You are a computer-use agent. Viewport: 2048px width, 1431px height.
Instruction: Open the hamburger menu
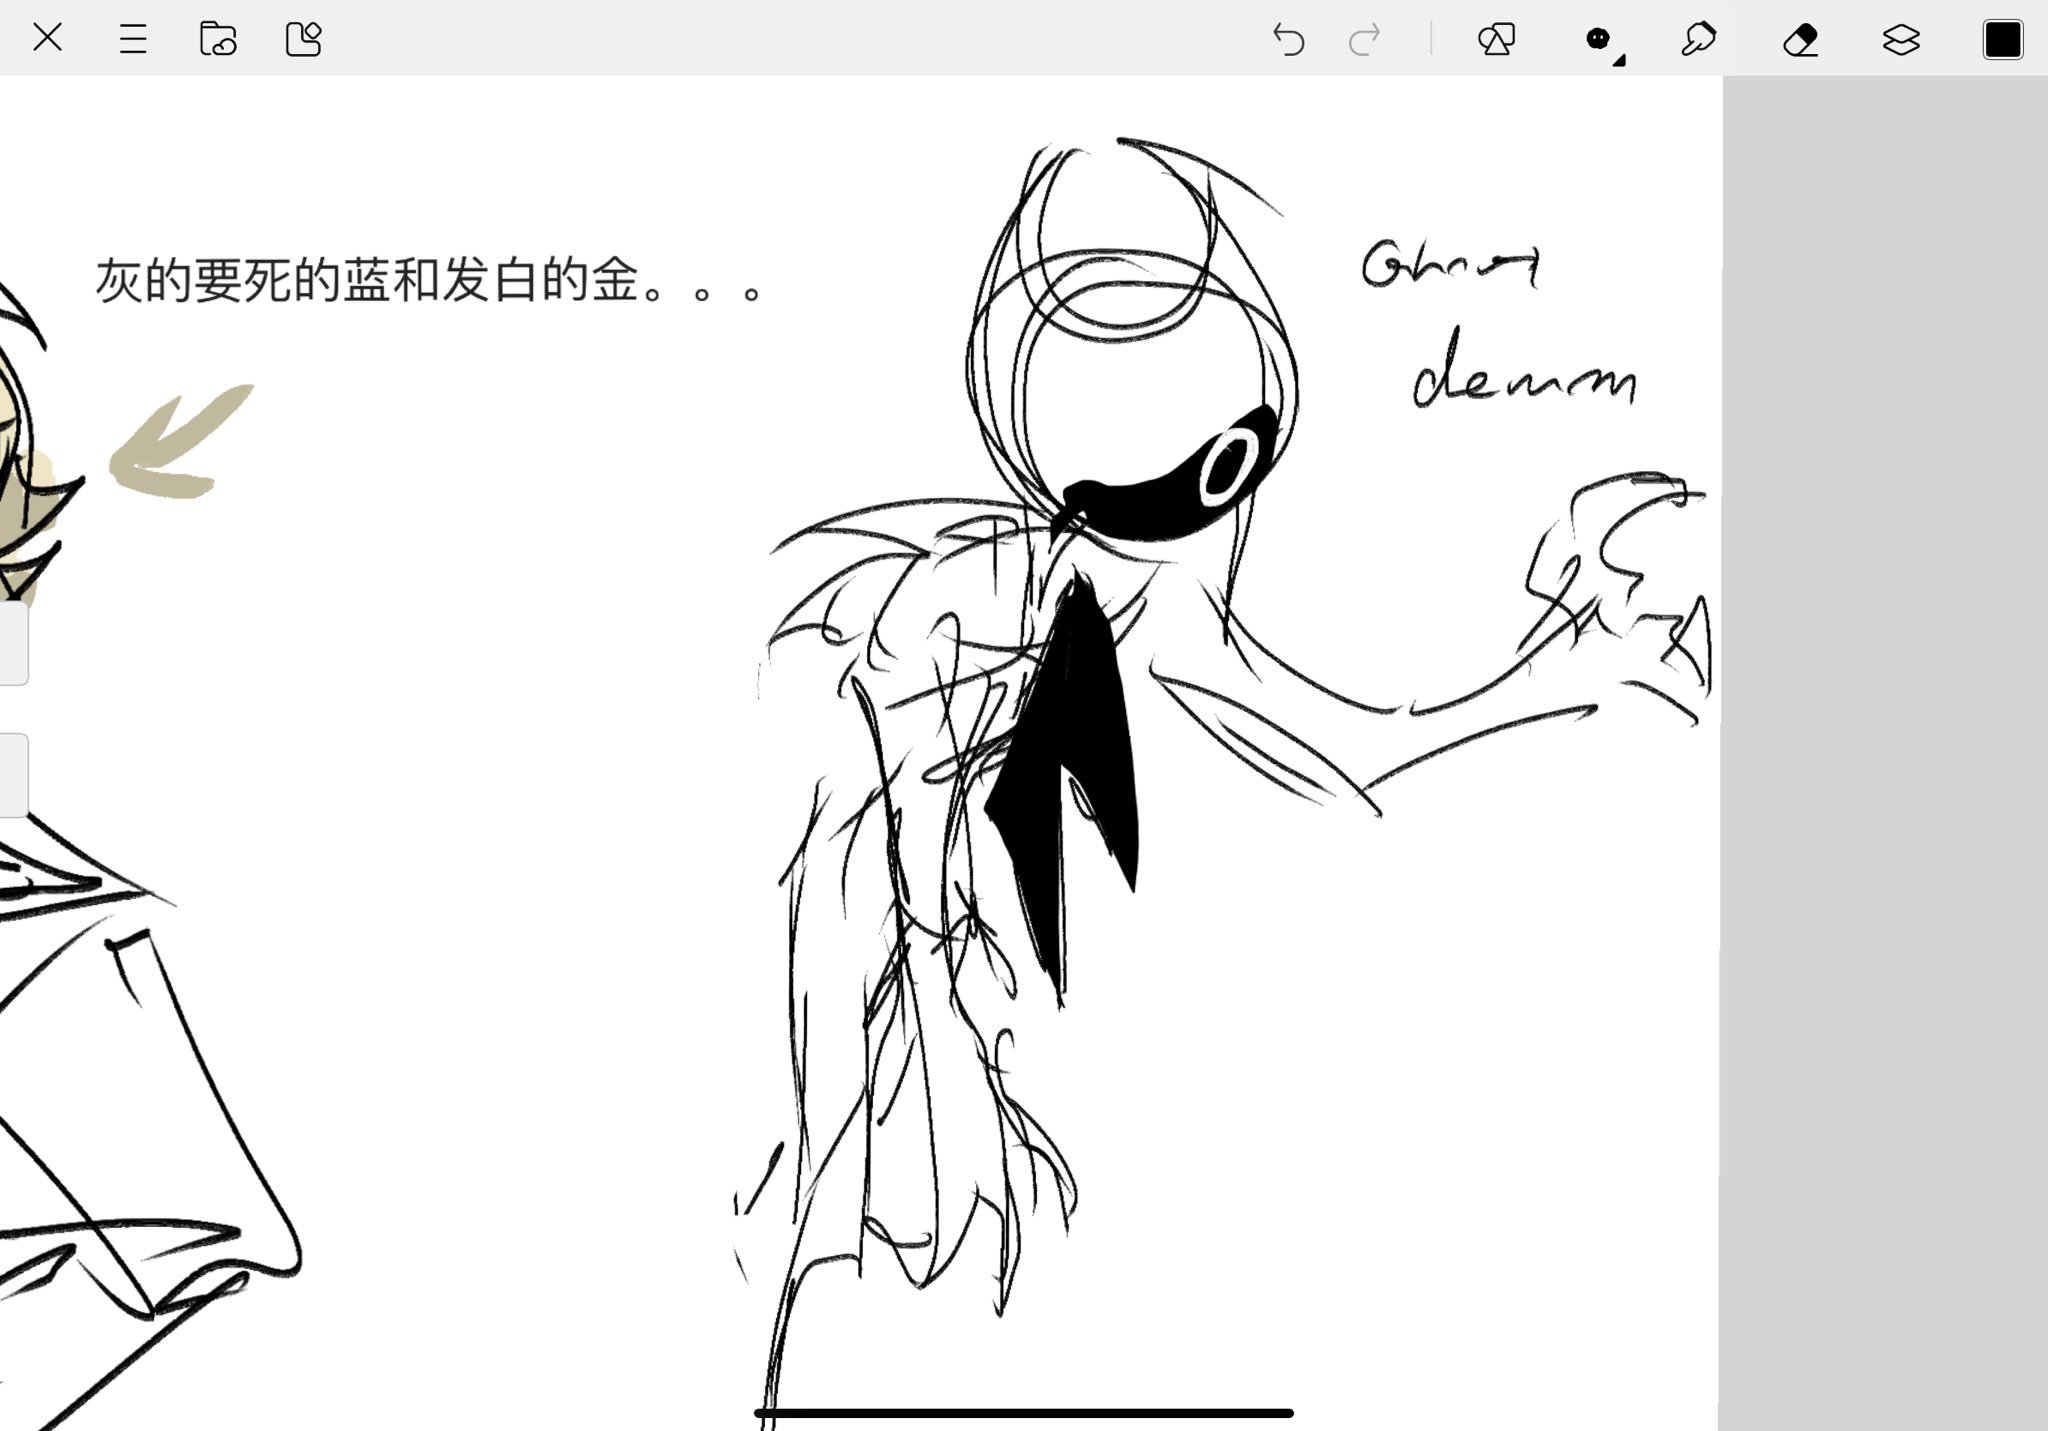[132, 40]
